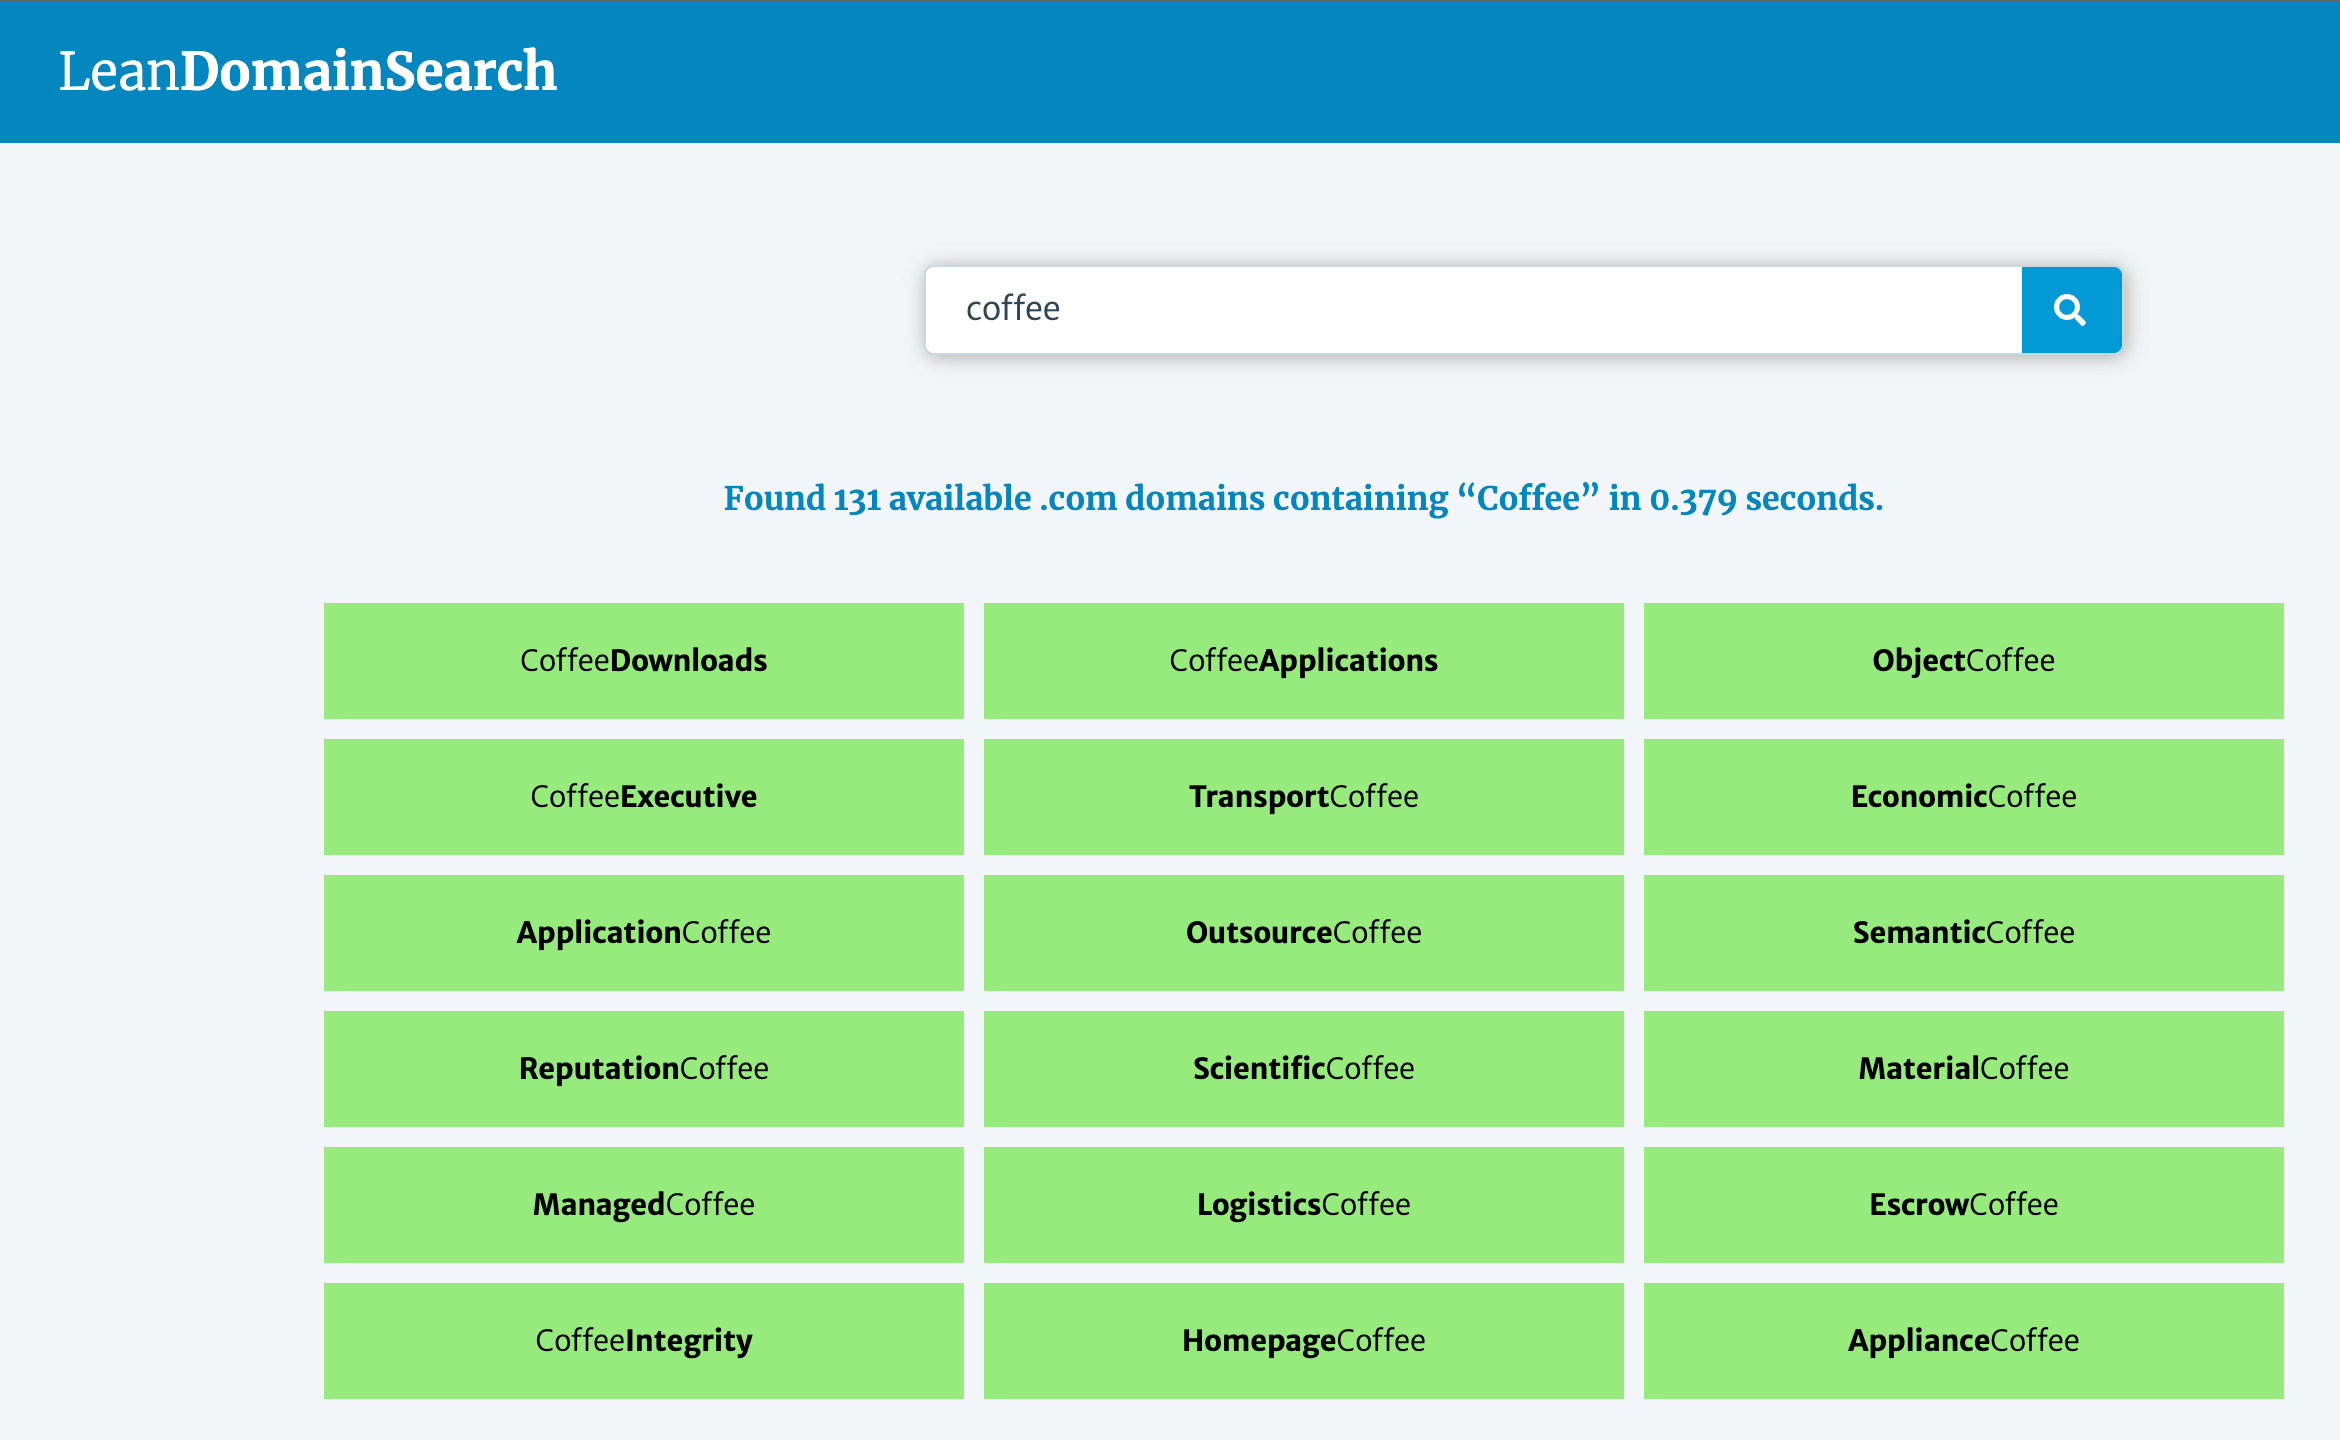The height and width of the screenshot is (1440, 2340).
Task: Click the coffee search input field
Action: tap(1474, 310)
